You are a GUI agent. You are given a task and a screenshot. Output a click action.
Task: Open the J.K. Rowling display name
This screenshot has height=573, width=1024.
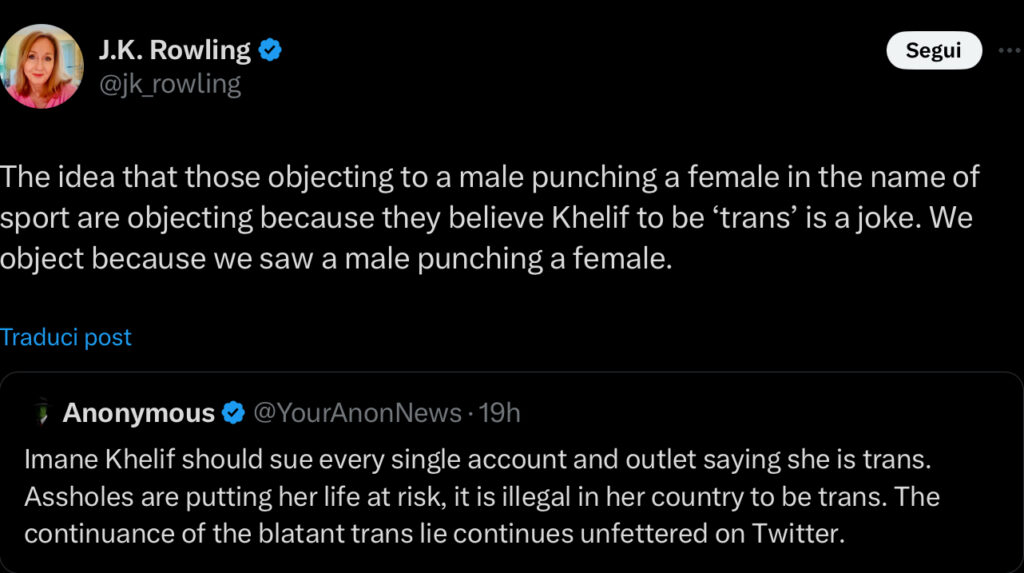click(172, 49)
